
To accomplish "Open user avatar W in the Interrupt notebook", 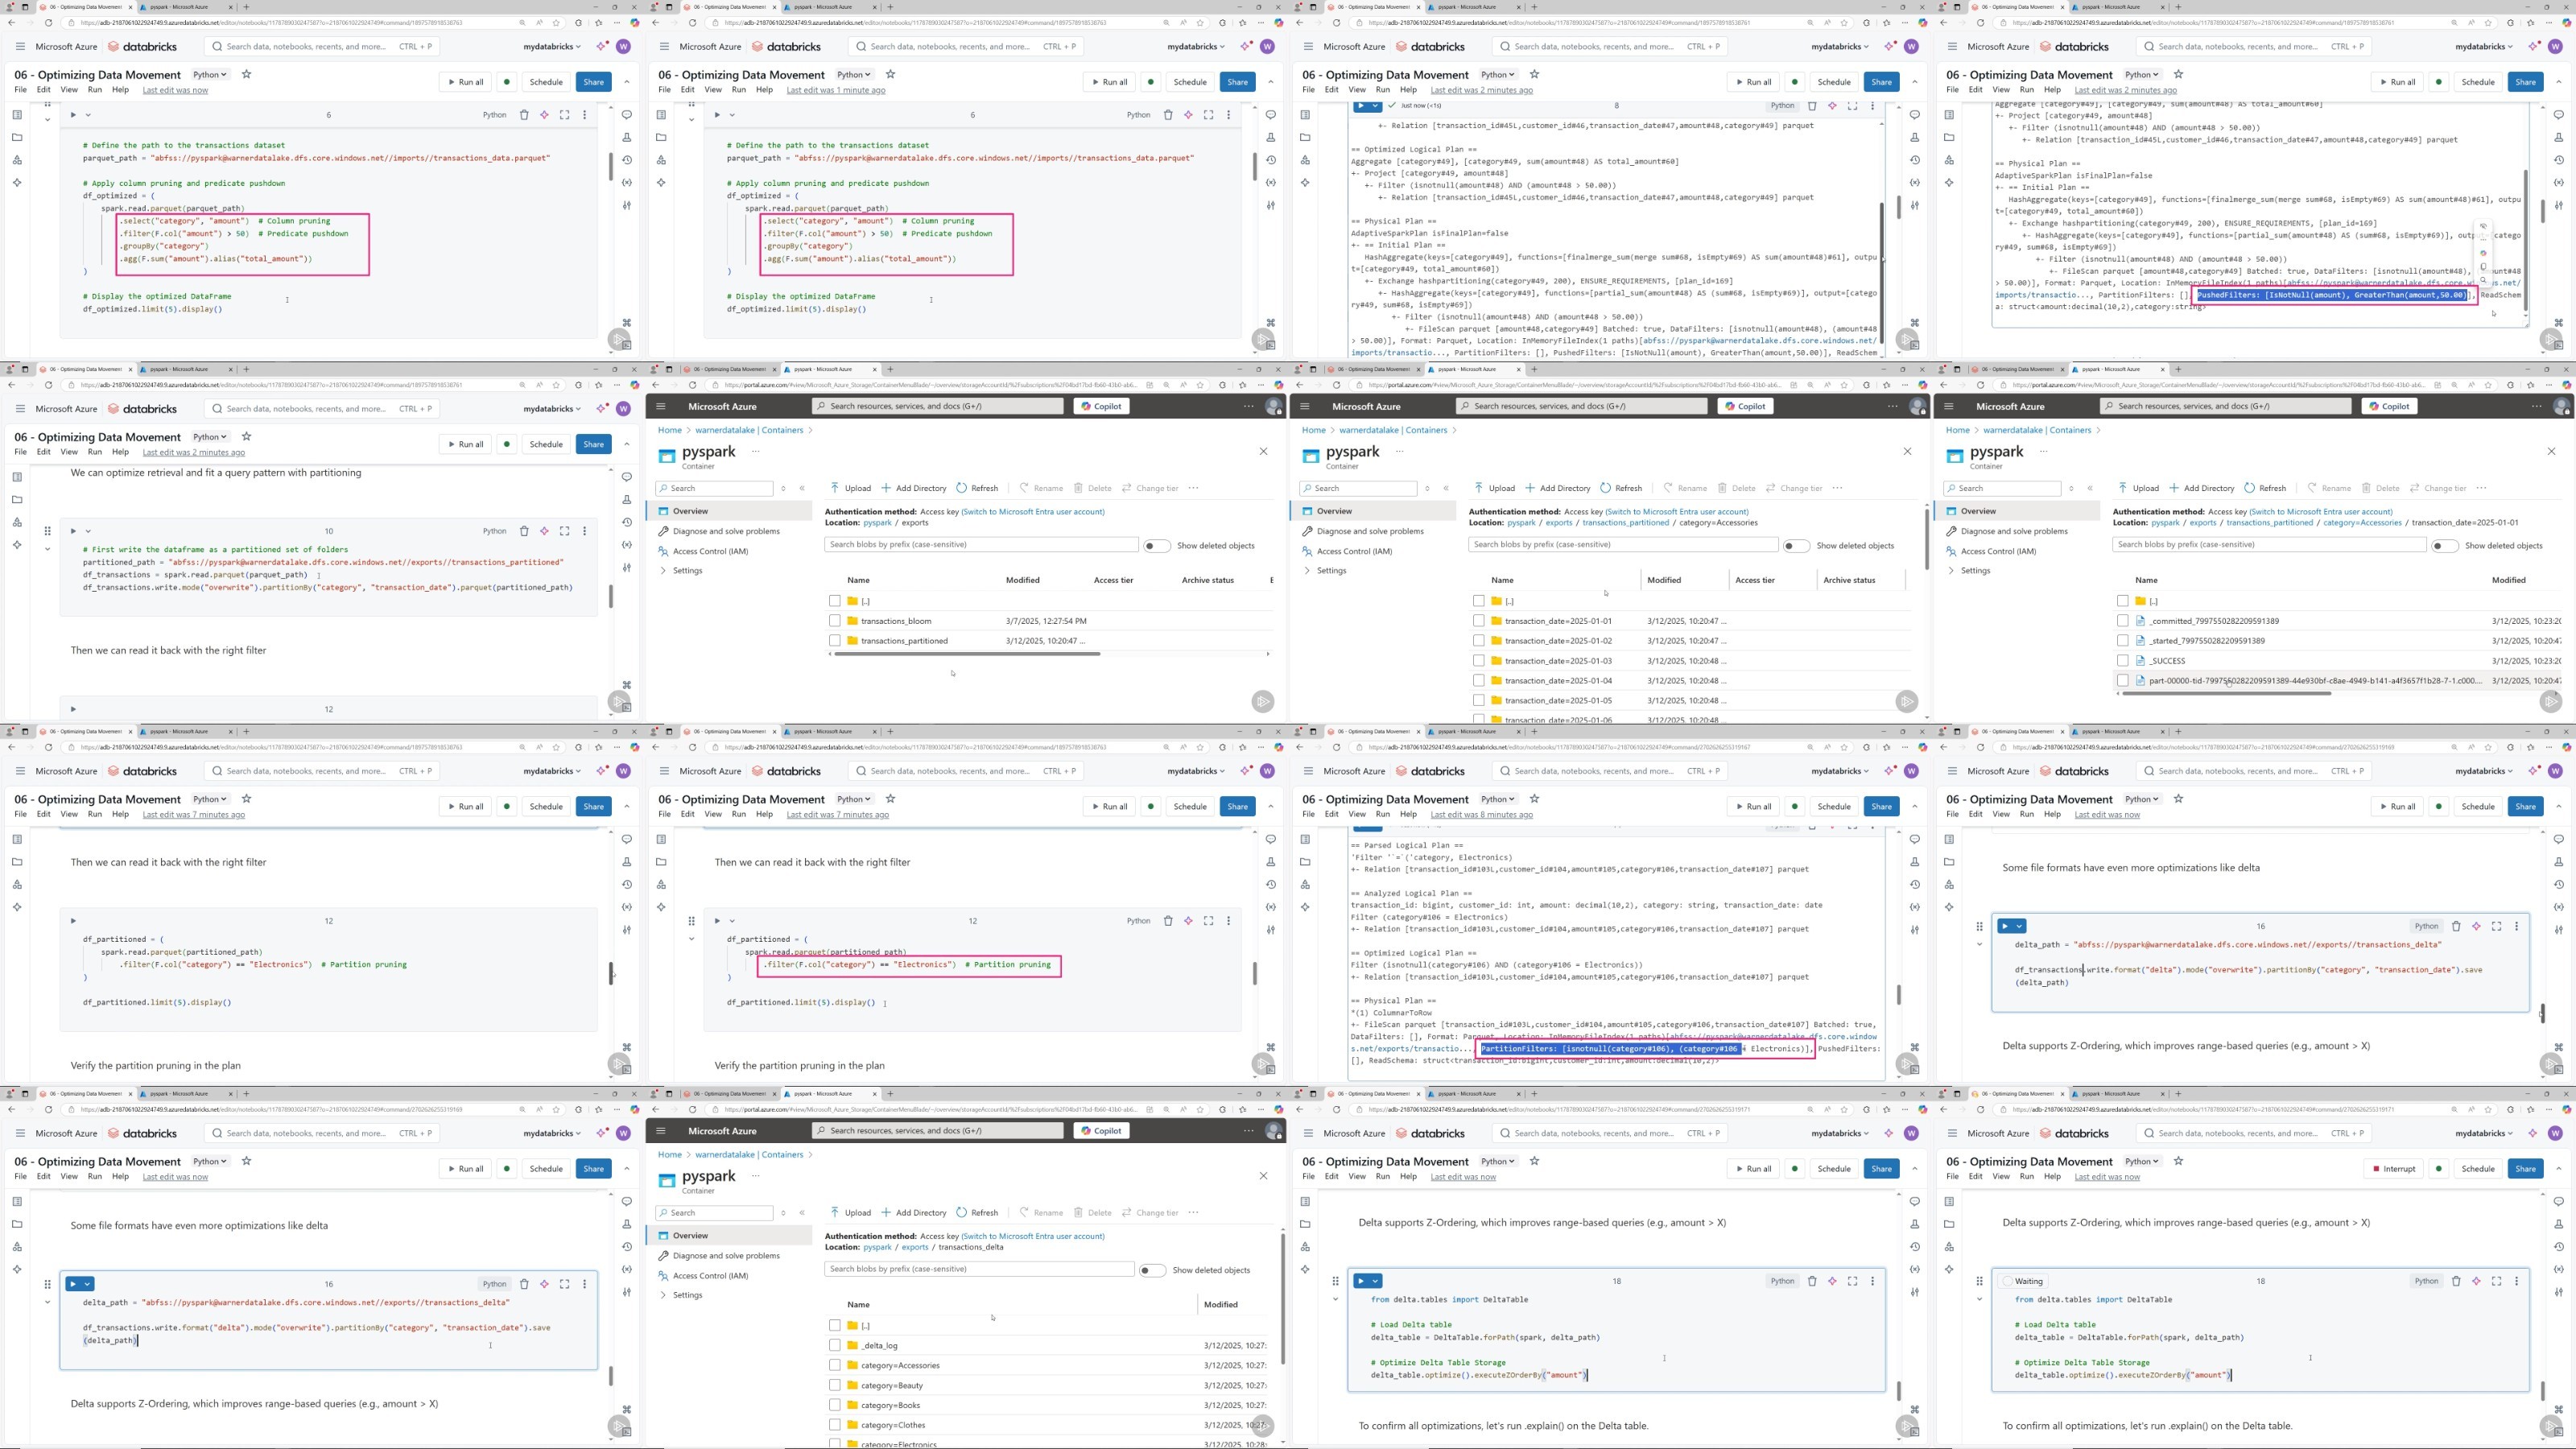I will pos(2555,1133).
